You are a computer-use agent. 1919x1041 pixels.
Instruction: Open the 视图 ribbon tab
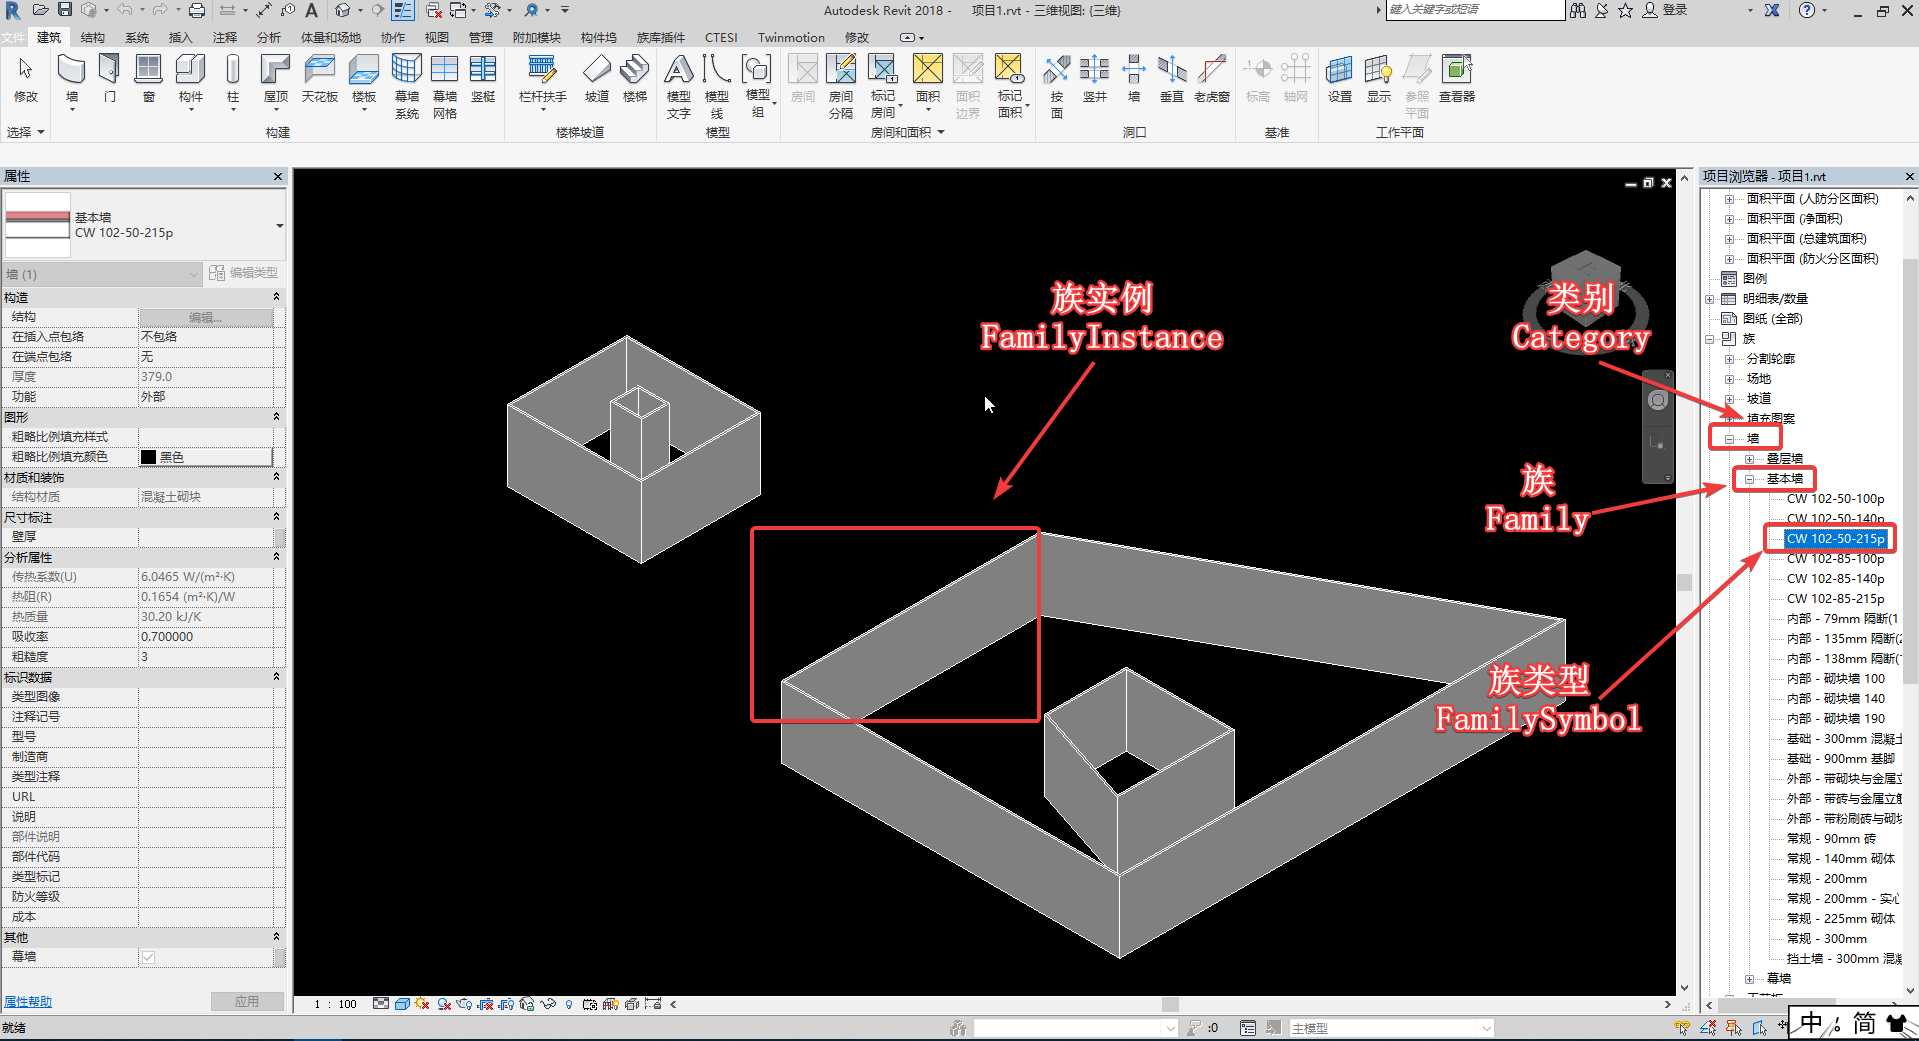click(x=437, y=37)
